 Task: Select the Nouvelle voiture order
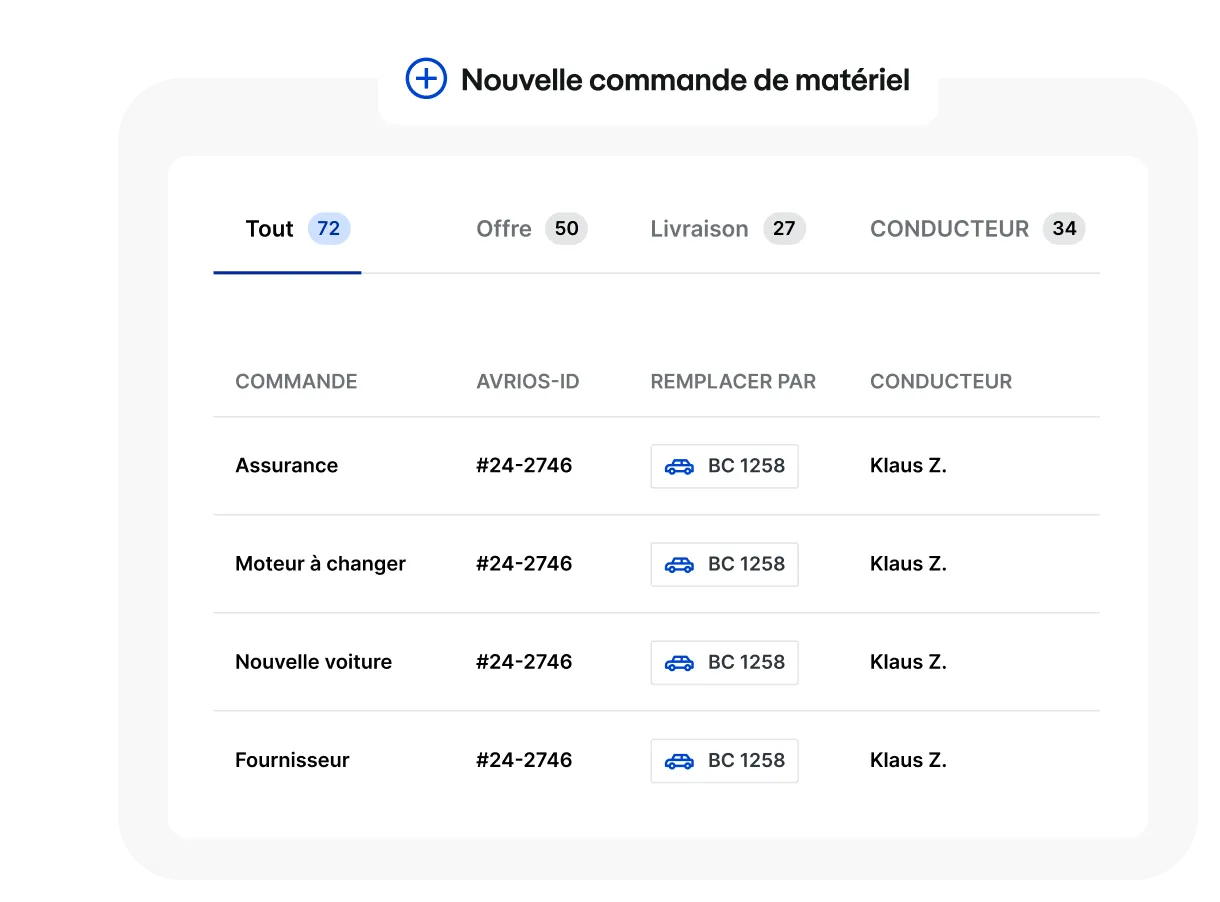tap(656, 662)
